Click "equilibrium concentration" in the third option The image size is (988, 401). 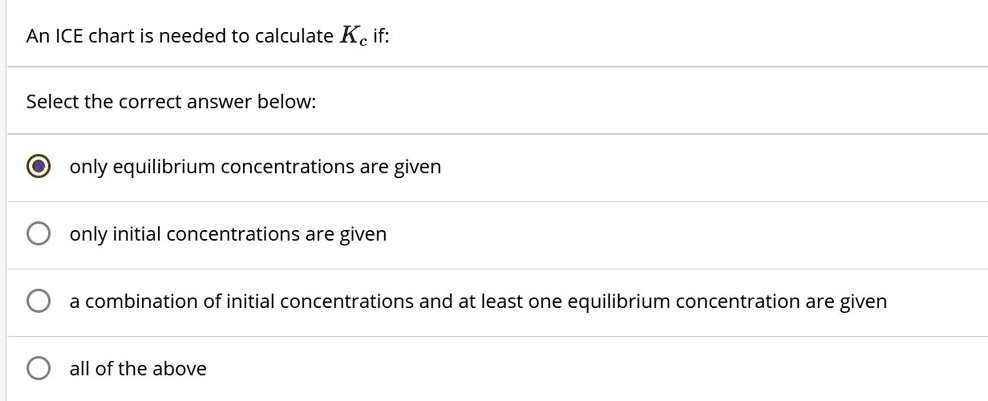[684, 301]
